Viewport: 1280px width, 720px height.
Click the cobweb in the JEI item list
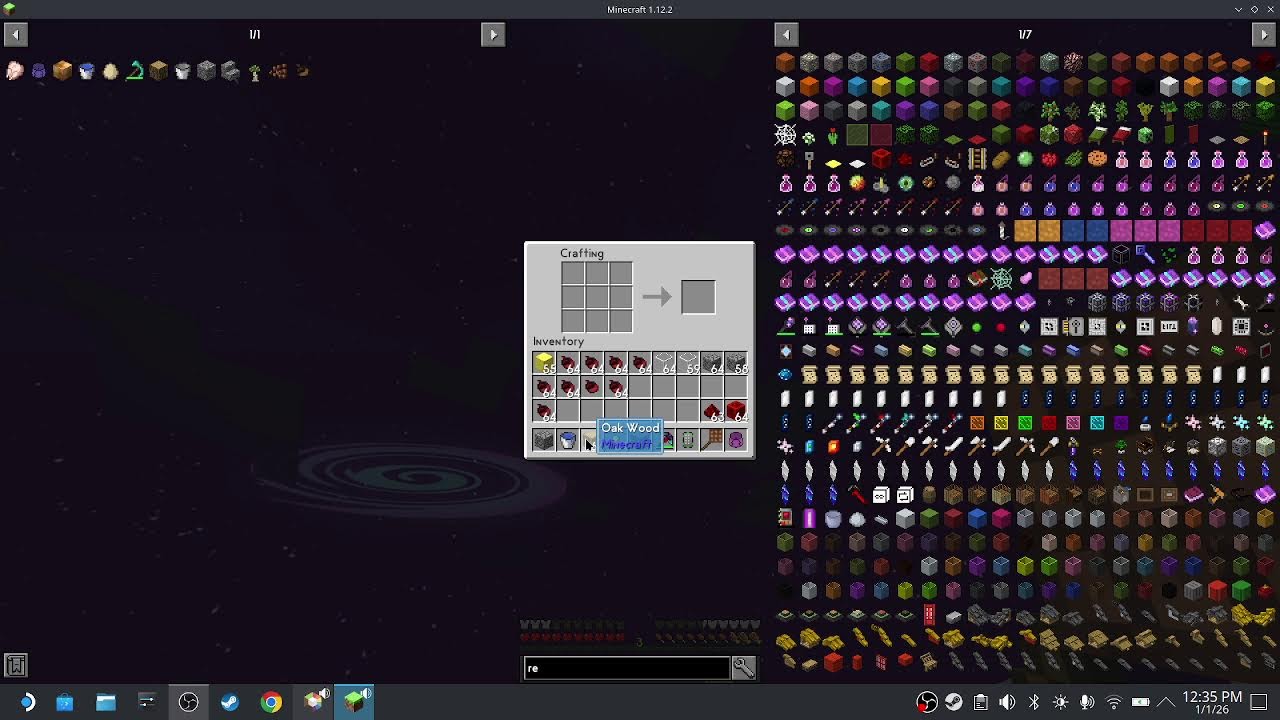(x=785, y=135)
